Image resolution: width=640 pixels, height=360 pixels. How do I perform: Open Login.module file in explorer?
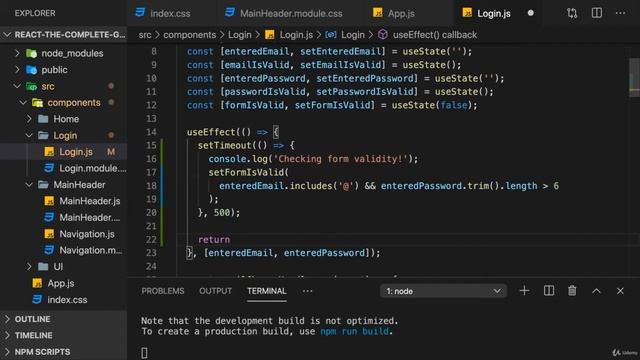(x=93, y=168)
